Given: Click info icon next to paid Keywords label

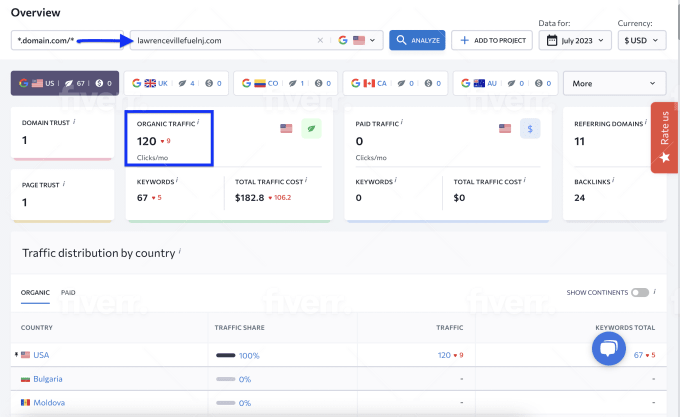Looking at the screenshot, I should (x=396, y=180).
